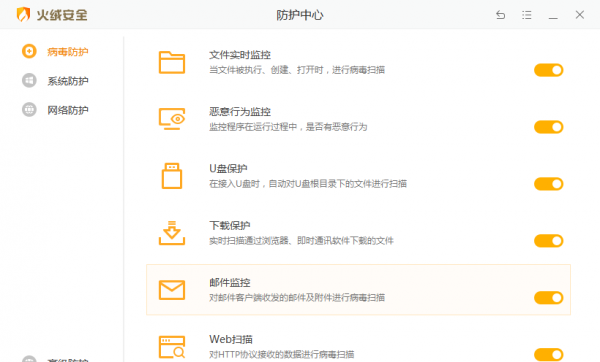Click the 邮件监控 envelope icon

point(172,290)
